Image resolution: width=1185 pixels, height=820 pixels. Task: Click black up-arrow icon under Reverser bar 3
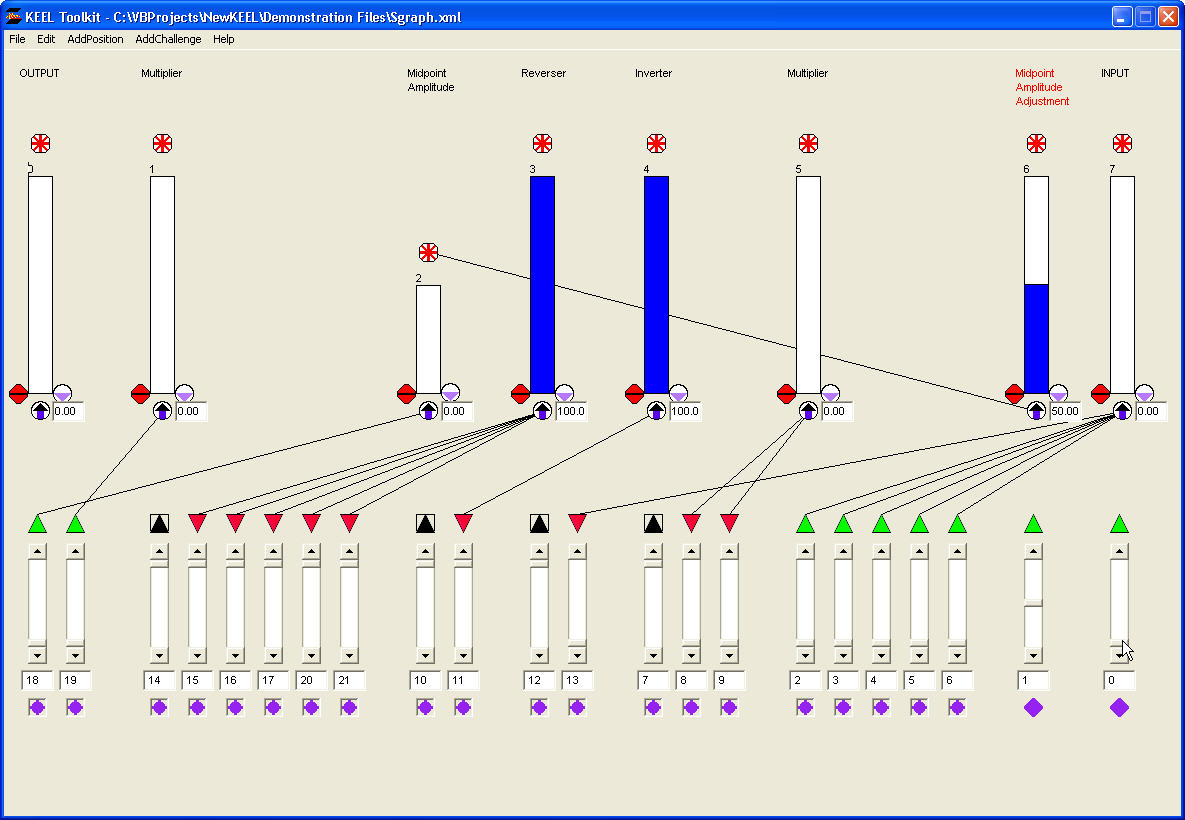pyautogui.click(x=542, y=410)
